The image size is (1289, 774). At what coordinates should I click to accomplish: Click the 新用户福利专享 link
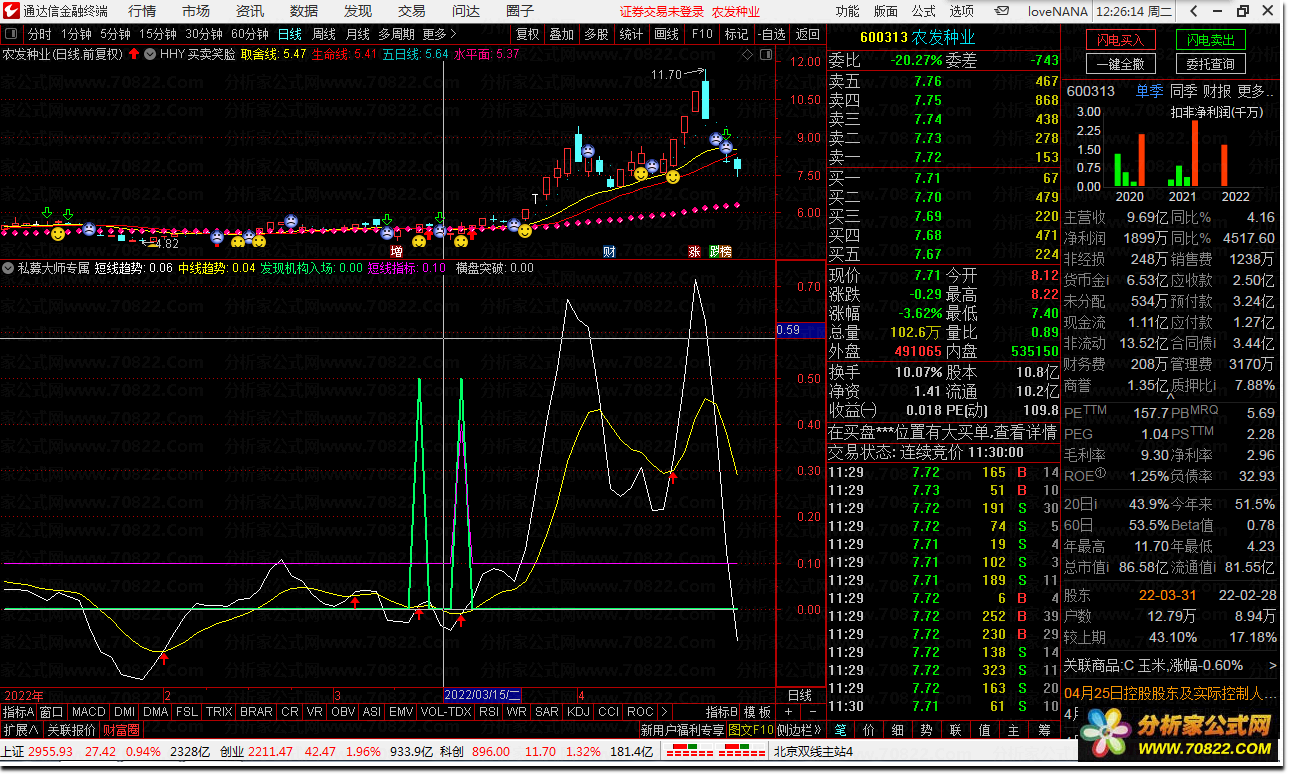point(682,730)
